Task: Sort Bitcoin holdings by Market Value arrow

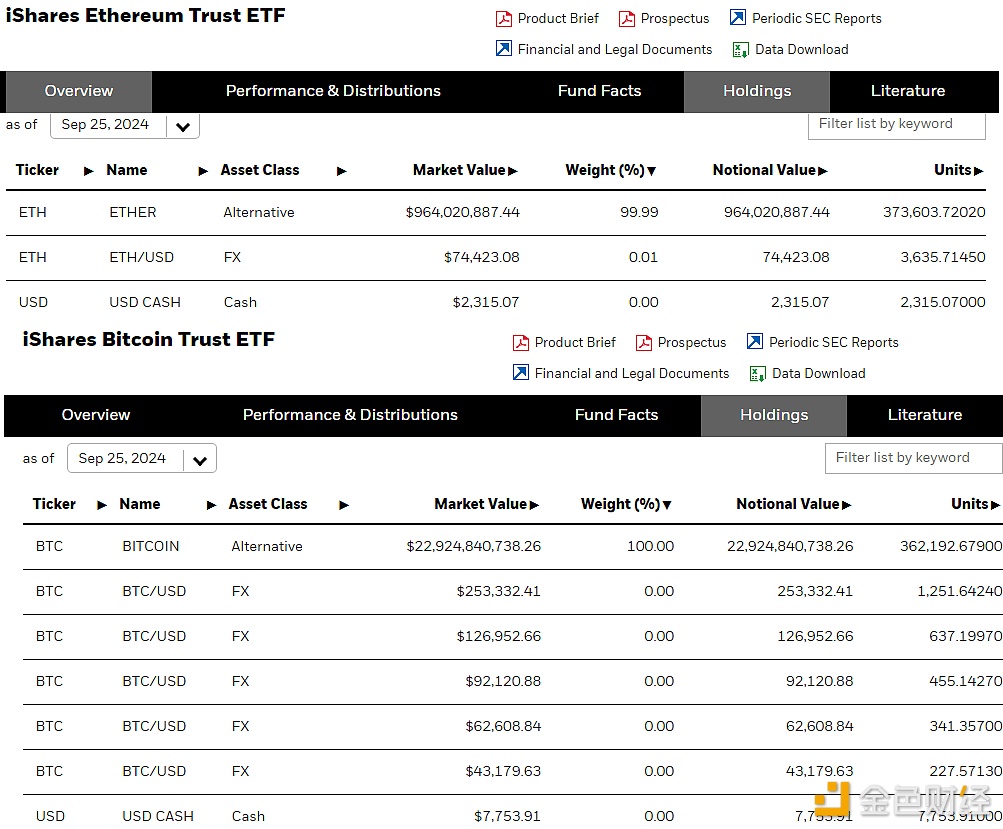Action: point(534,505)
